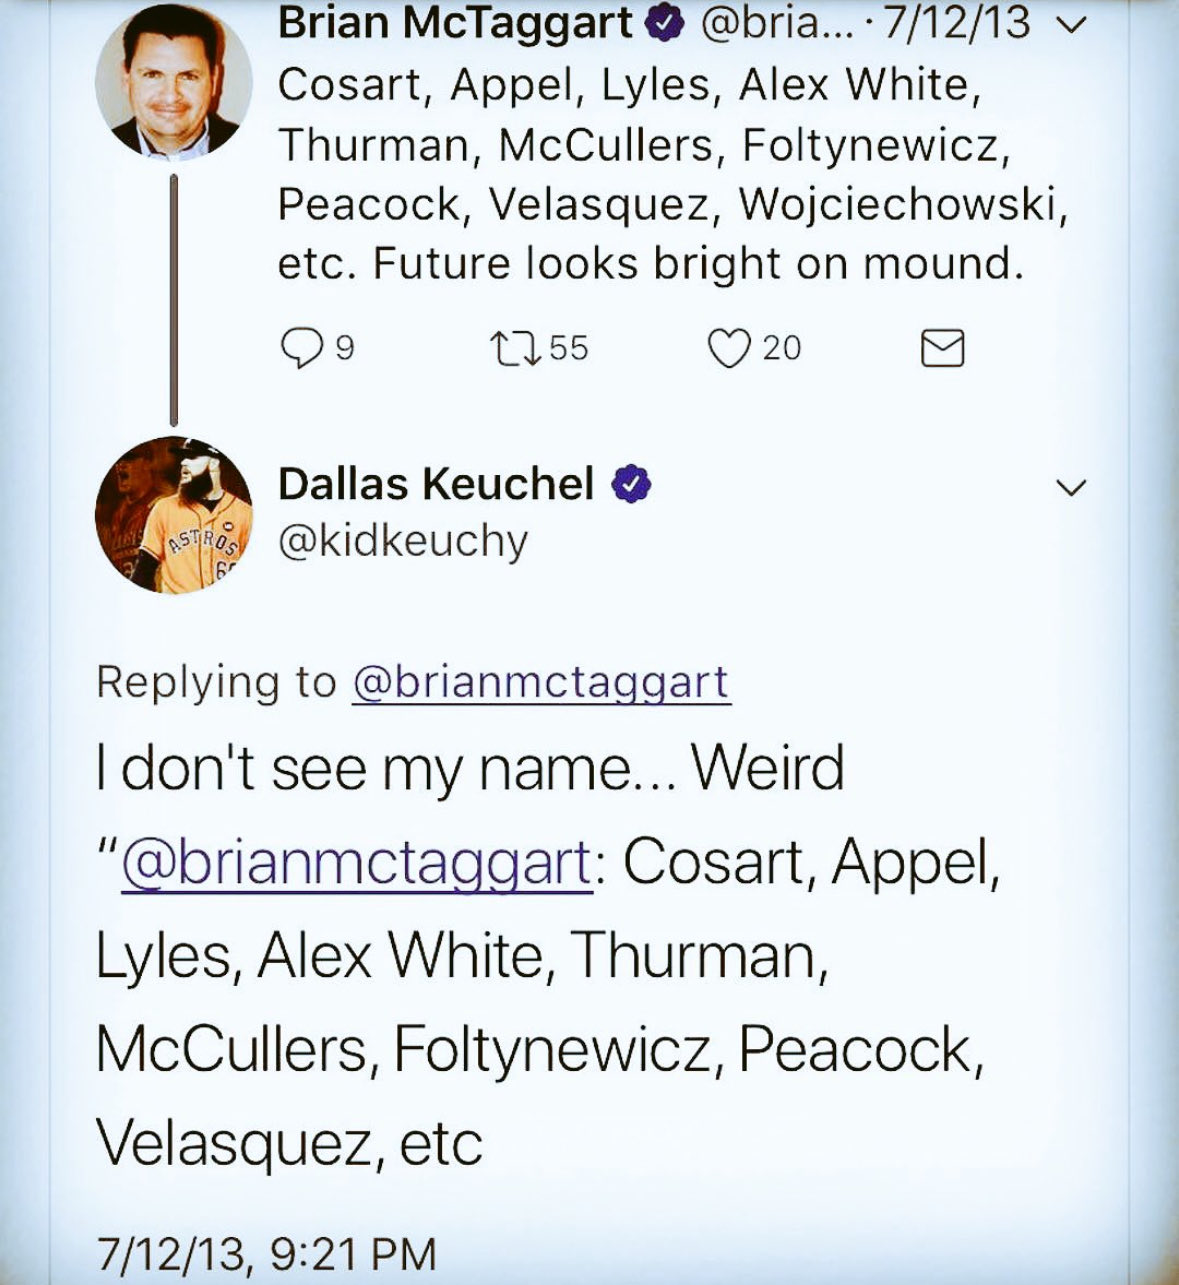Expand the options chevron on Brian's tweet
The image size is (1179, 1285).
click(x=1071, y=28)
